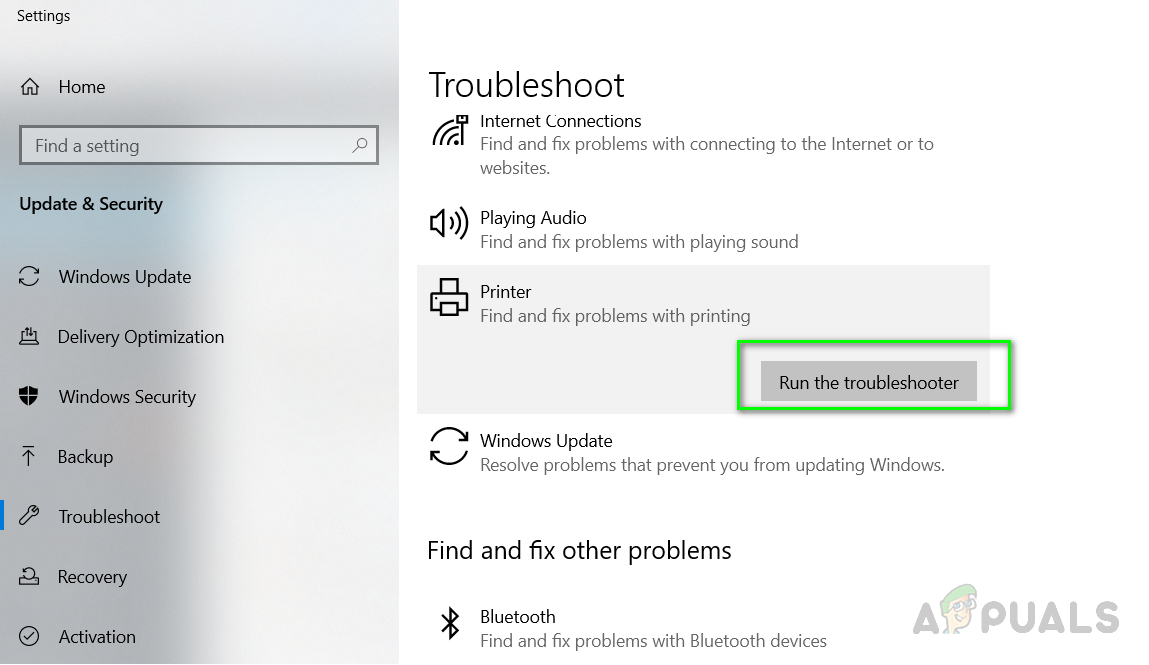Viewport: 1149px width, 665px height.
Task: Click the Internet Connections wifi icon
Action: pyautogui.click(x=450, y=133)
